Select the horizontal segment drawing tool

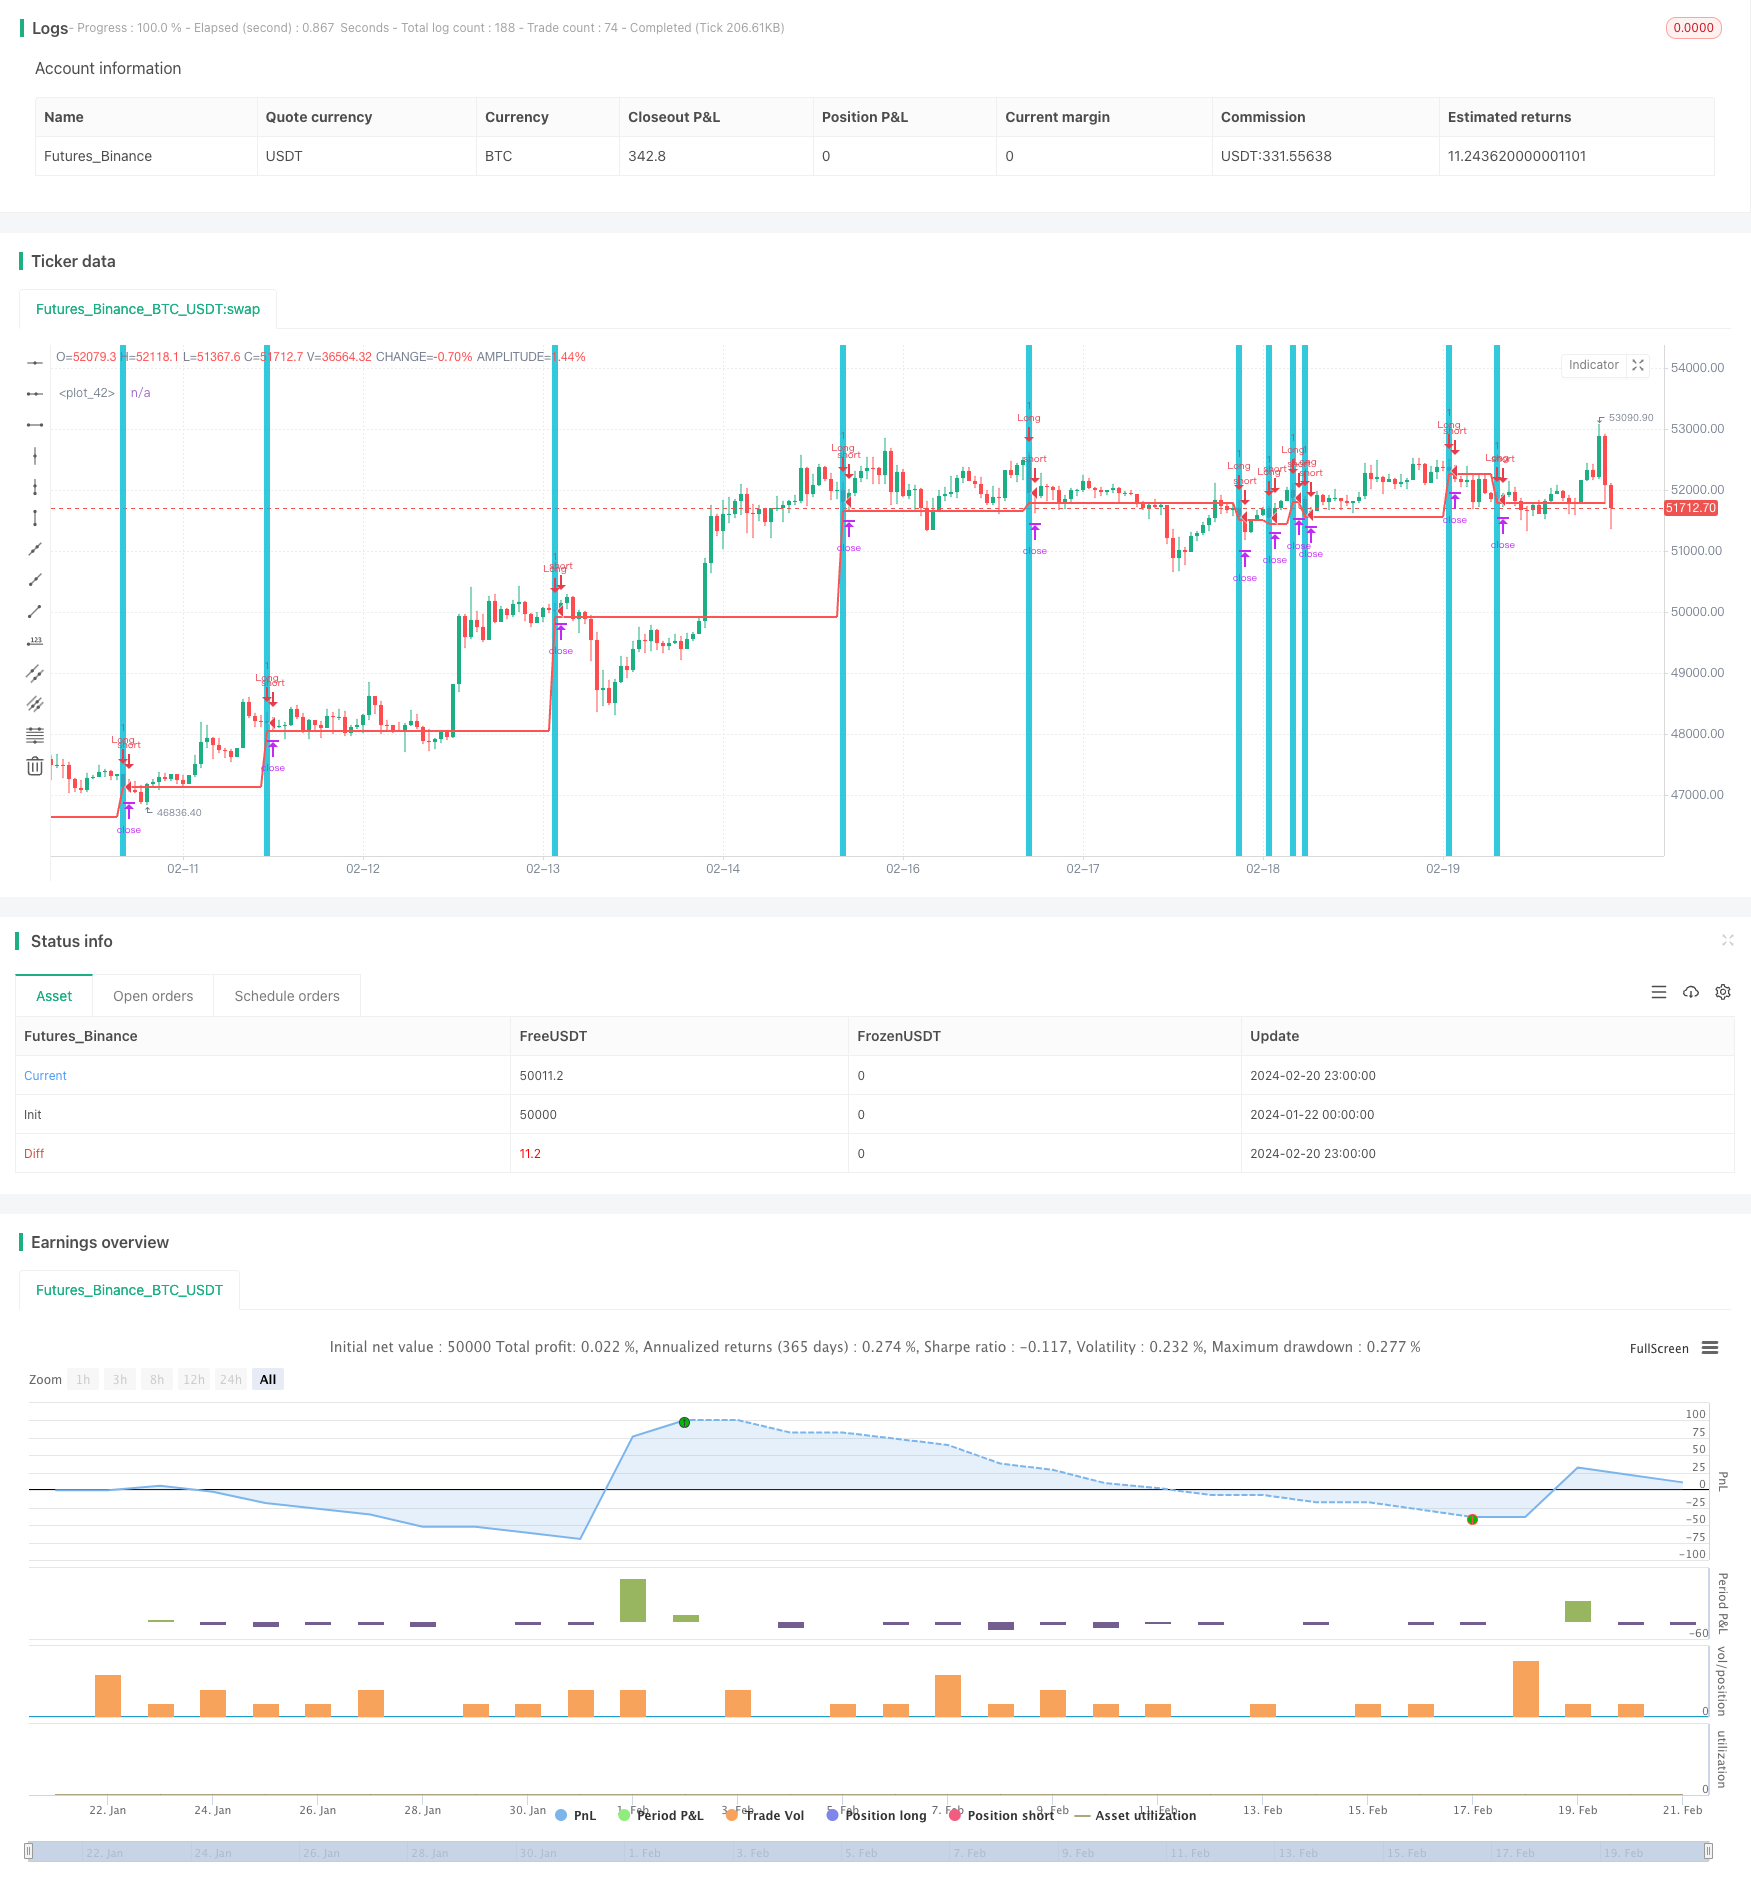pyautogui.click(x=35, y=425)
